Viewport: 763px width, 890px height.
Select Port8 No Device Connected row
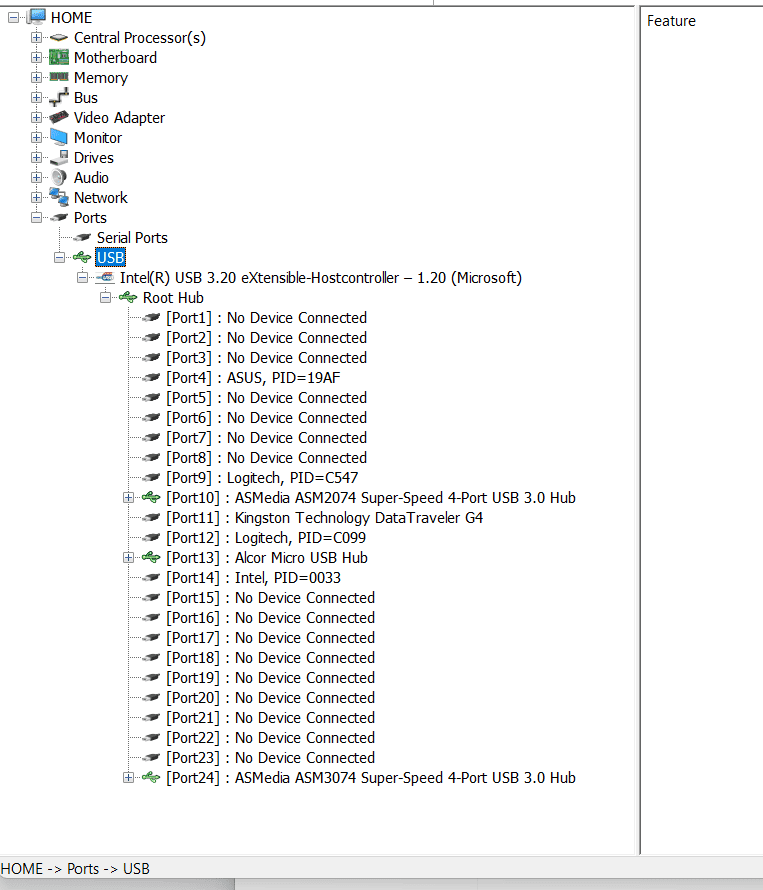[266, 457]
